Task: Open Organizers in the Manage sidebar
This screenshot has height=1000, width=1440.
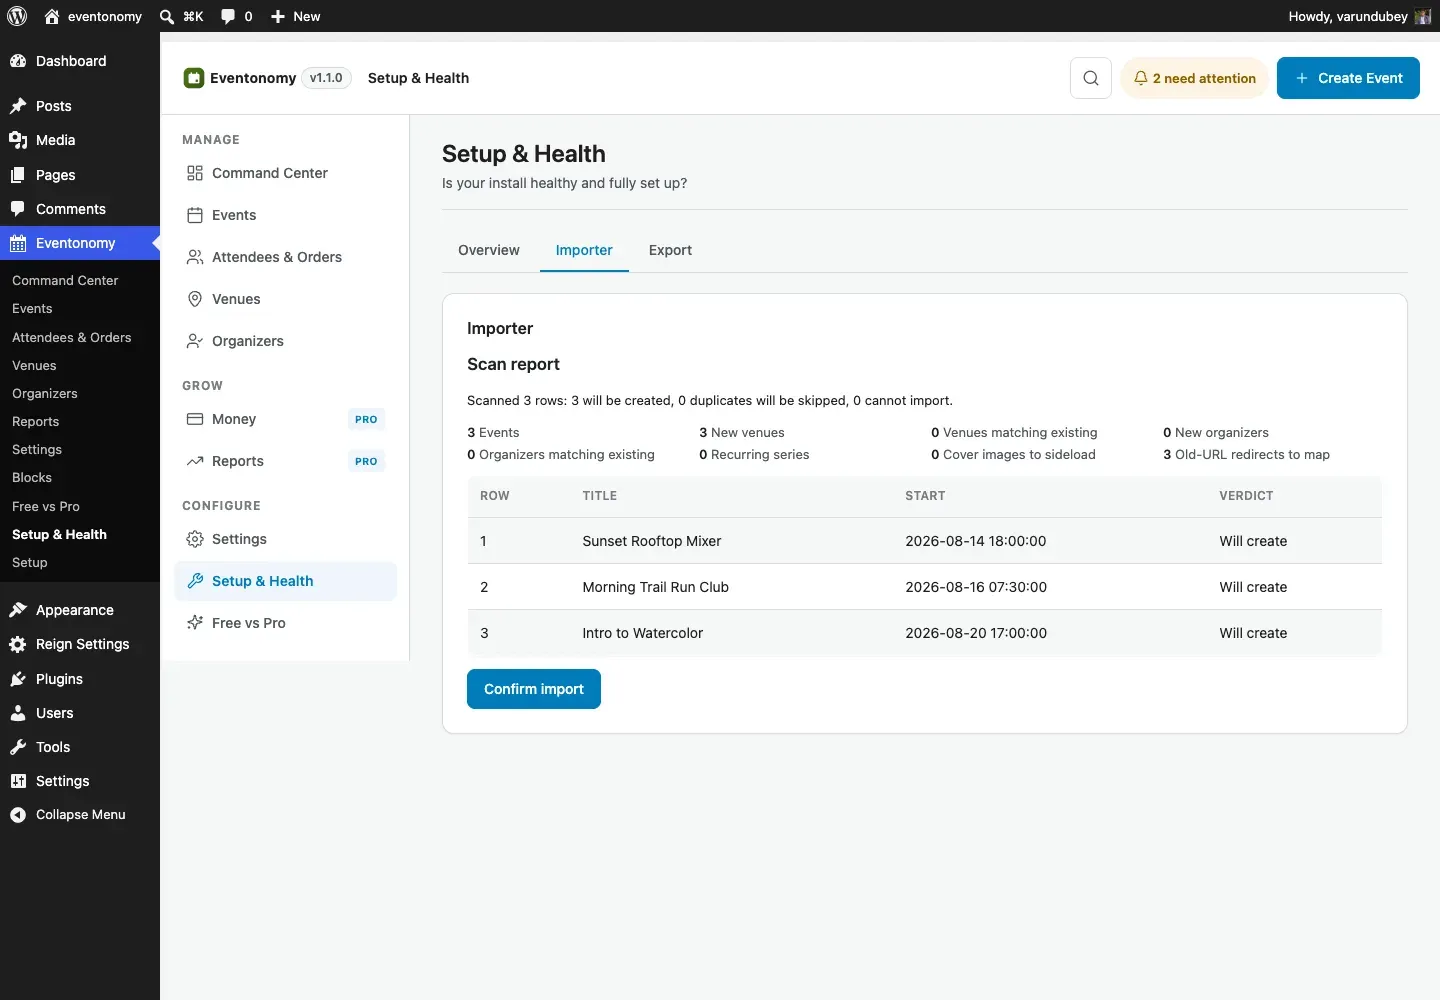Action: [x=286, y=341]
